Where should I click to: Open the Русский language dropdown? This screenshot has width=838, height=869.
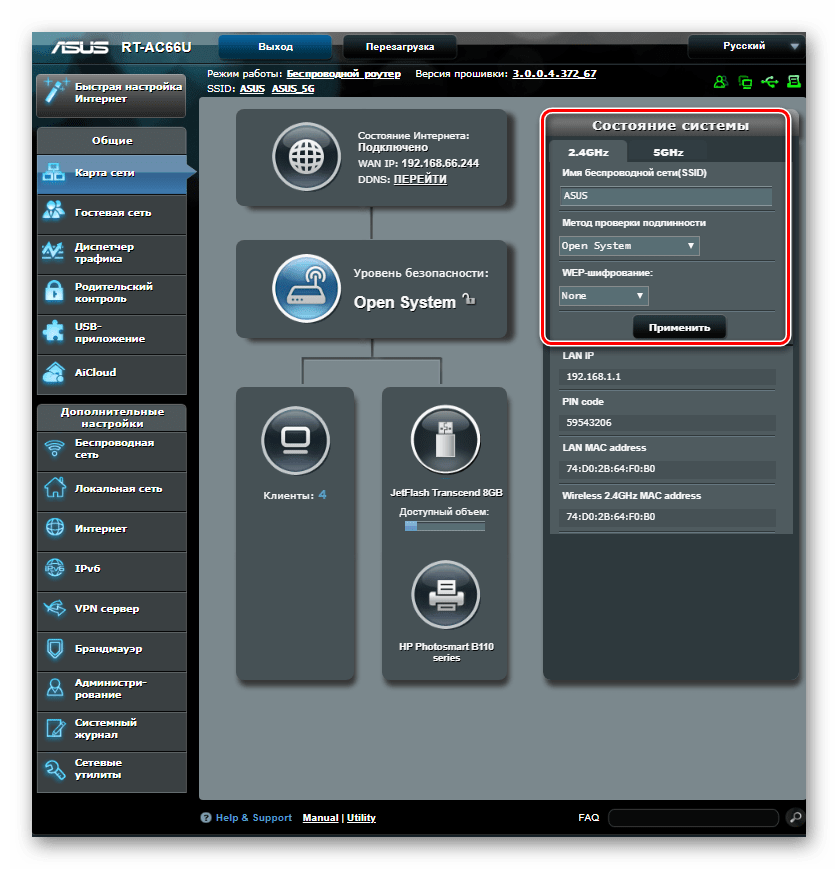(745, 46)
